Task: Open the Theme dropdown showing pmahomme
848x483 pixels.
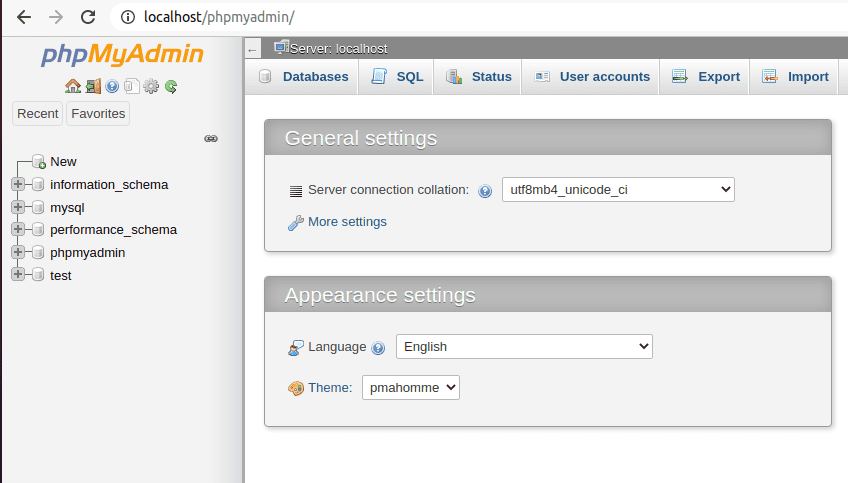Action: (x=410, y=388)
